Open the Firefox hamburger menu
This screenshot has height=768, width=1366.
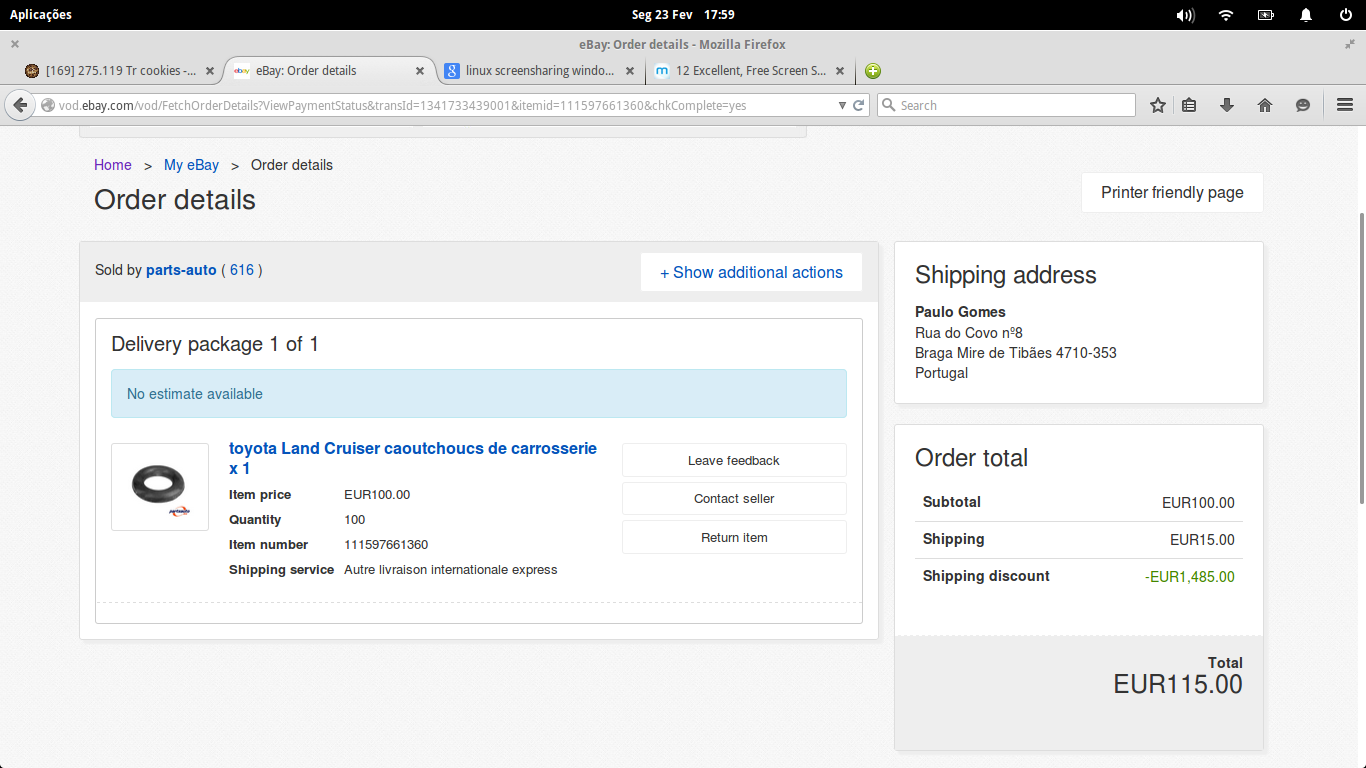pyautogui.click(x=1345, y=105)
